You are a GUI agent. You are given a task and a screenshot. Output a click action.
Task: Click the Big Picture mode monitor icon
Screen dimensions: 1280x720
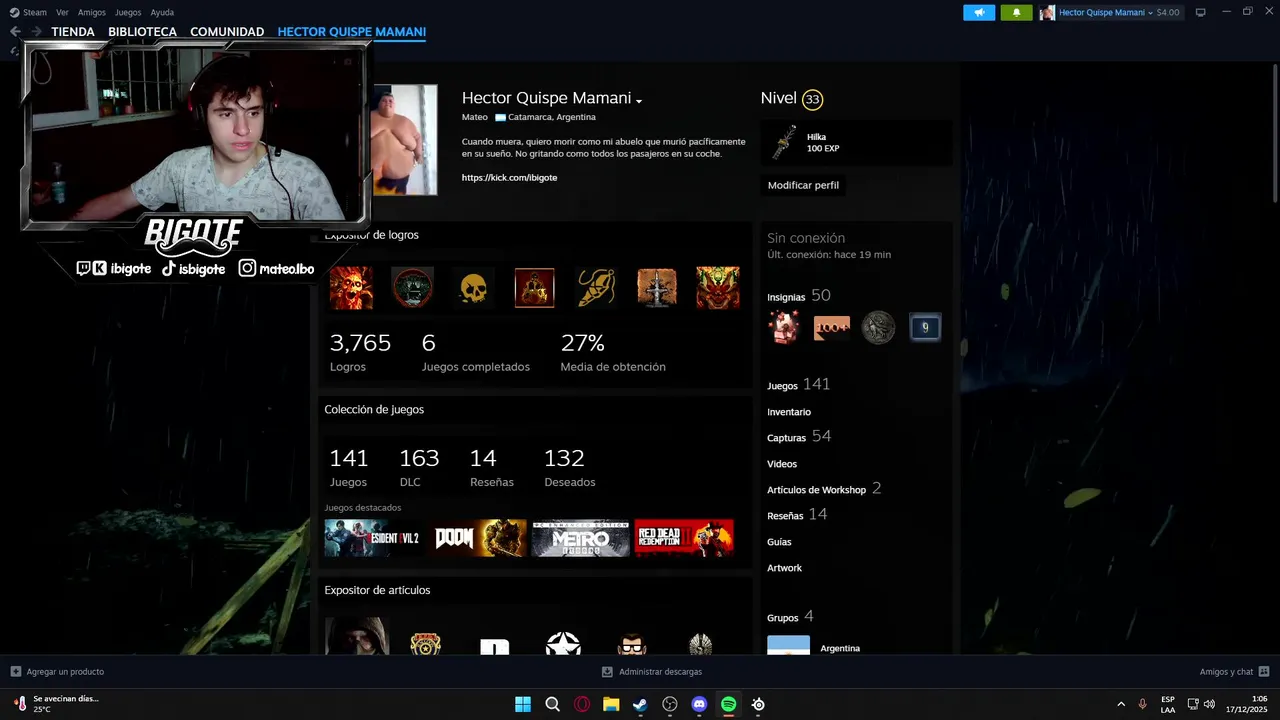point(1201,12)
